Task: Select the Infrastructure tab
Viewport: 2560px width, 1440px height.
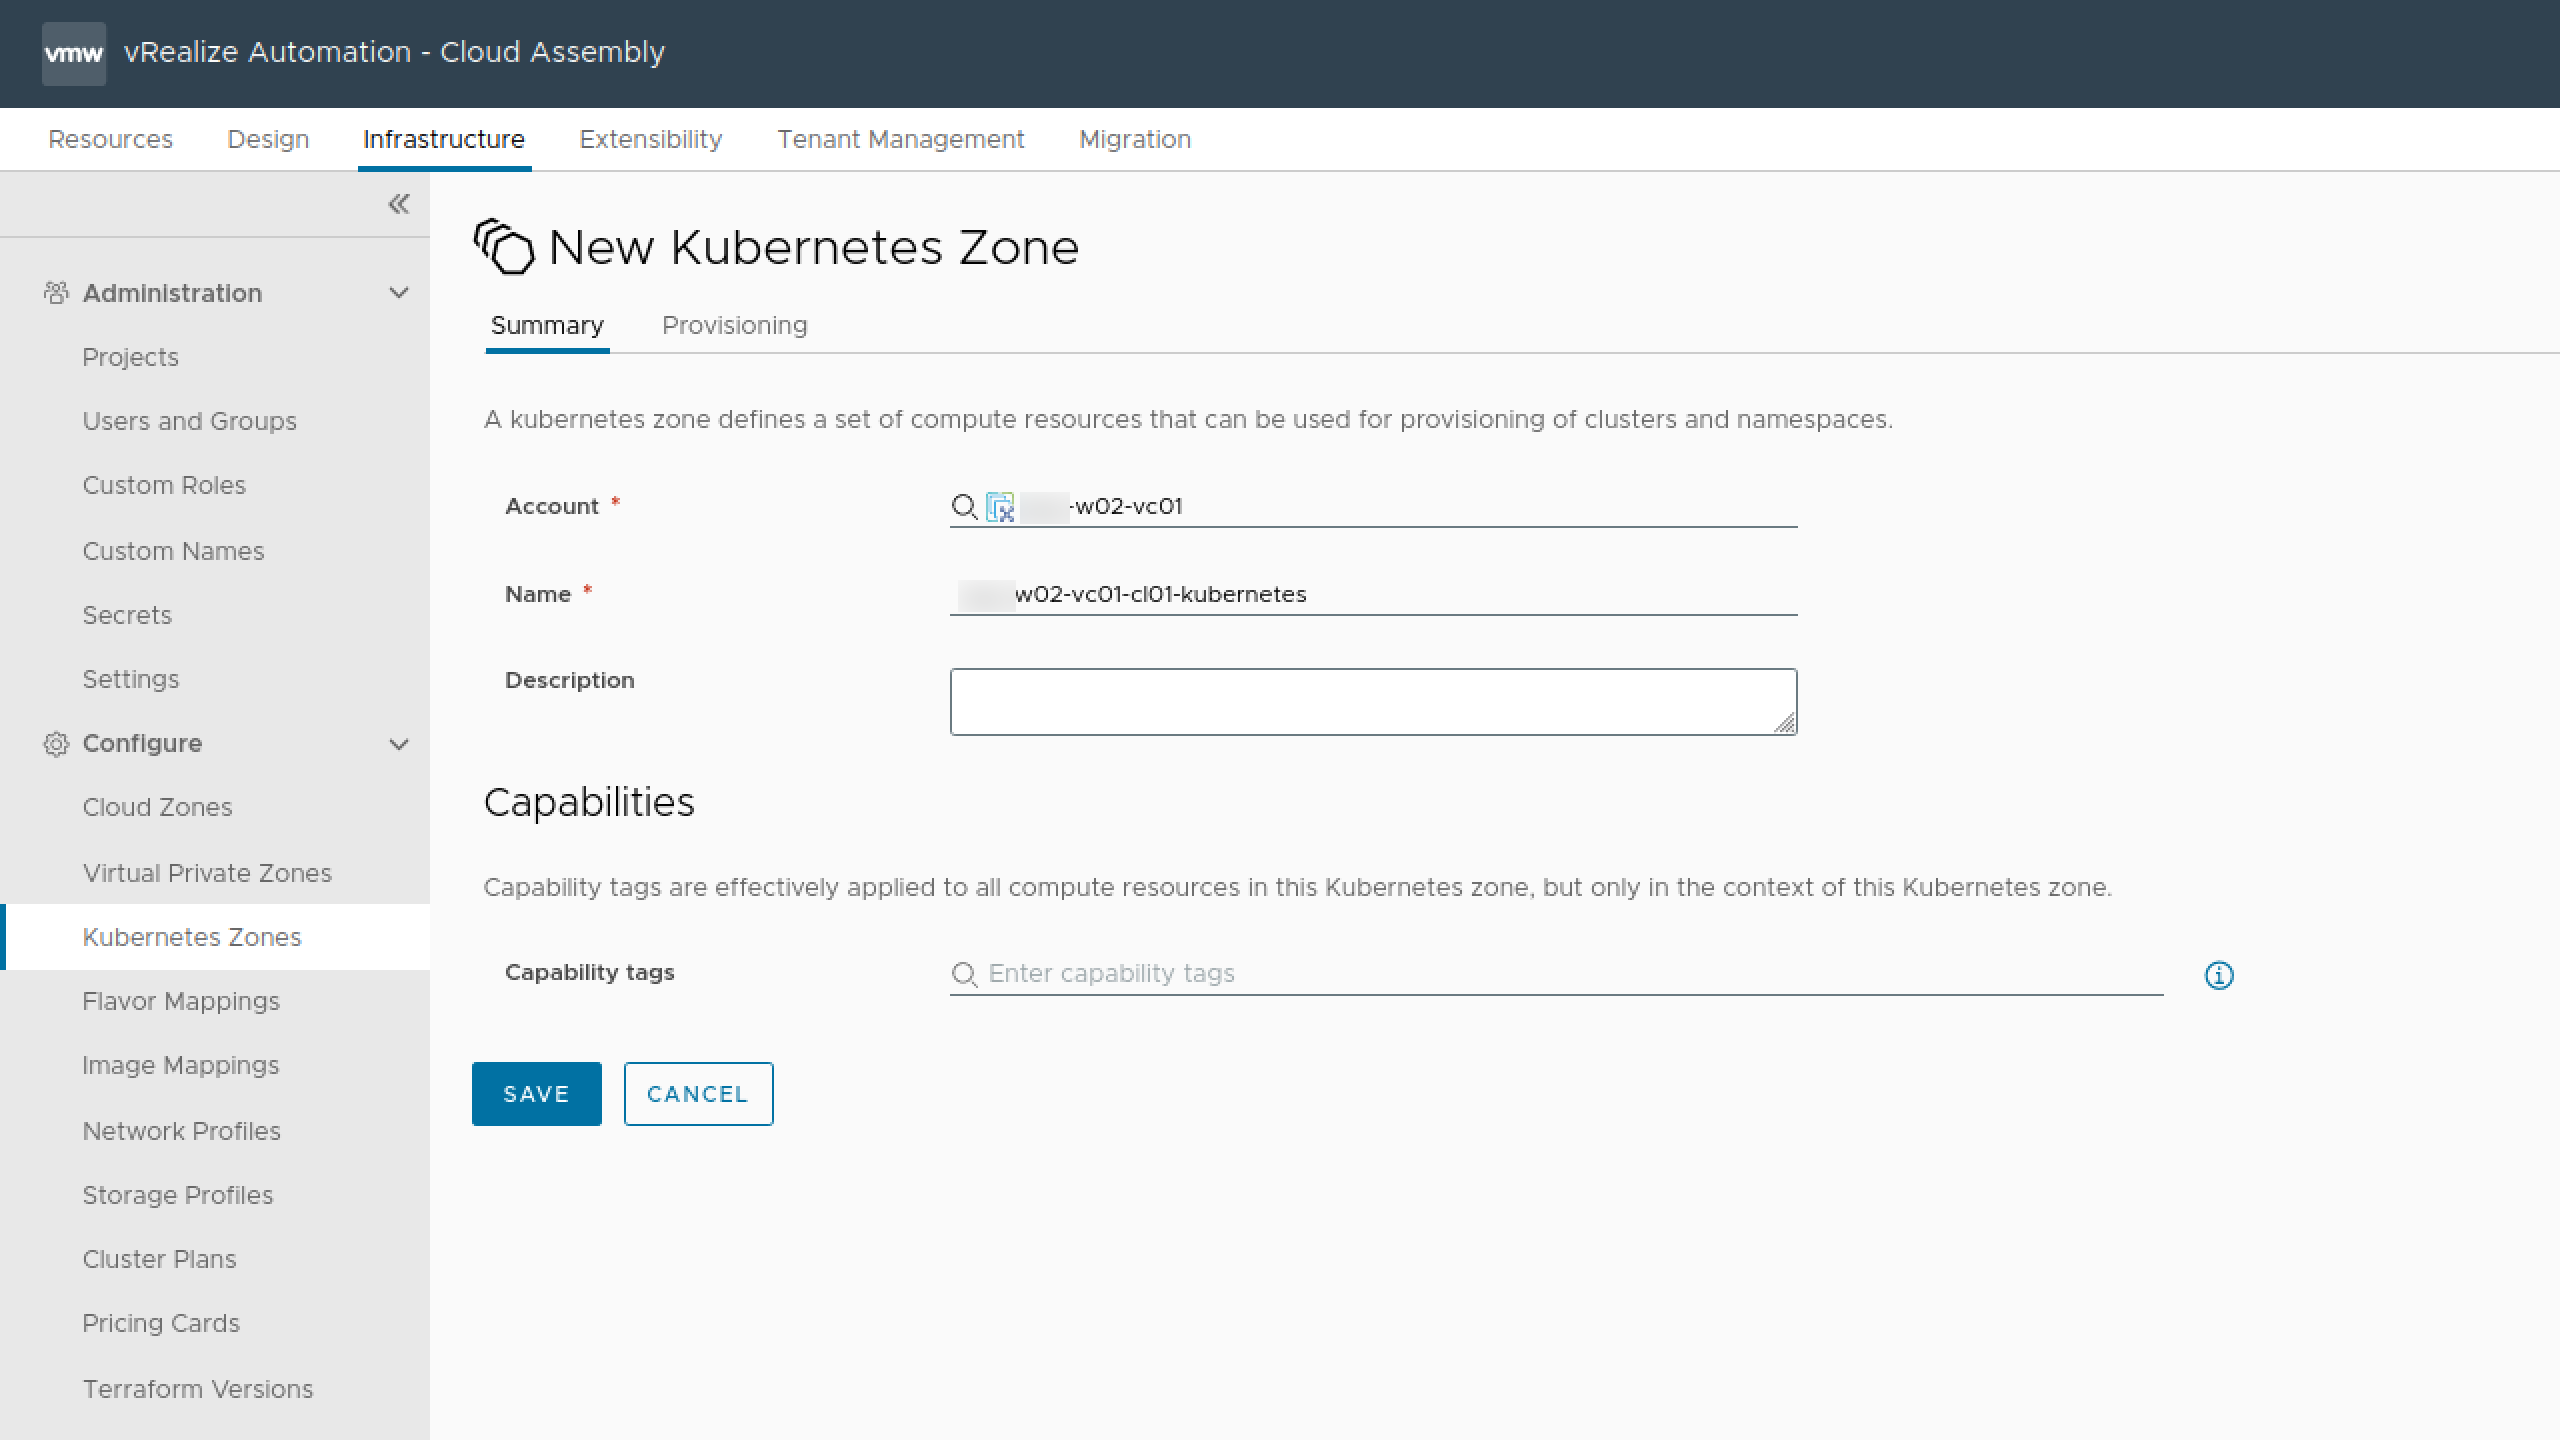Action: pos(444,139)
